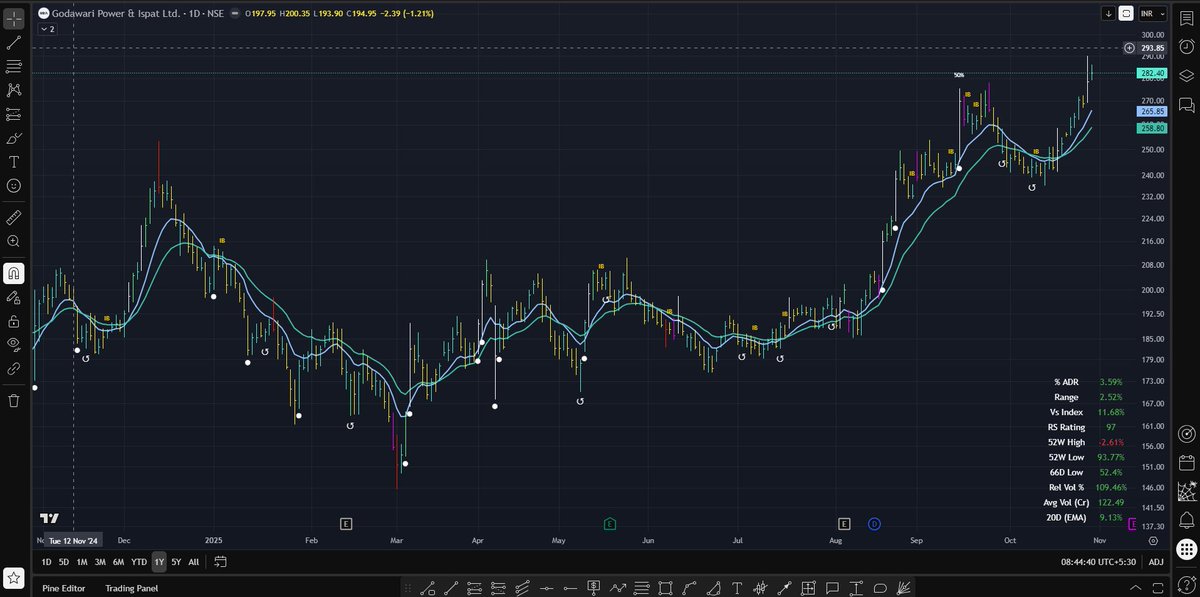The width and height of the screenshot is (1200, 597).
Task: Open favorites toolbar star icon
Action: pyautogui.click(x=14, y=577)
